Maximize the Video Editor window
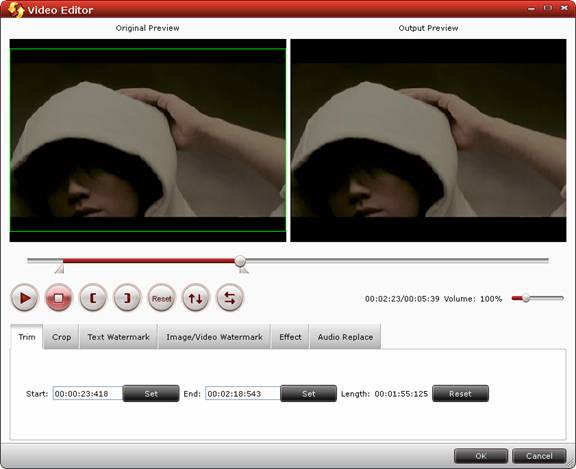Image resolution: width=576 pixels, height=469 pixels. pos(548,8)
